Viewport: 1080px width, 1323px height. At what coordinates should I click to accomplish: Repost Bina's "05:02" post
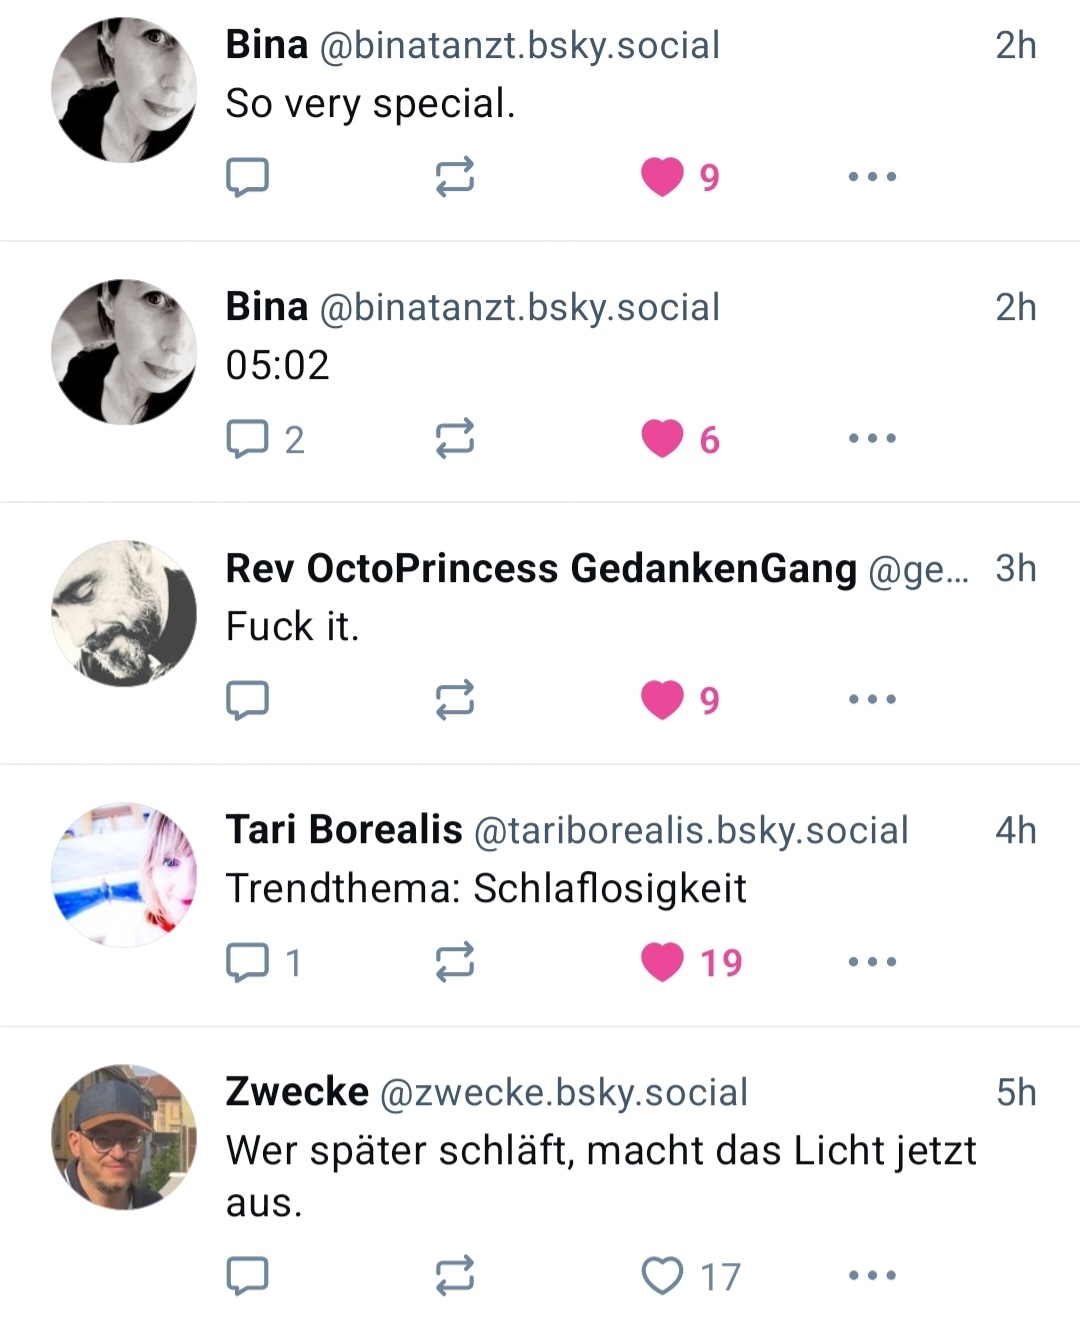click(454, 439)
